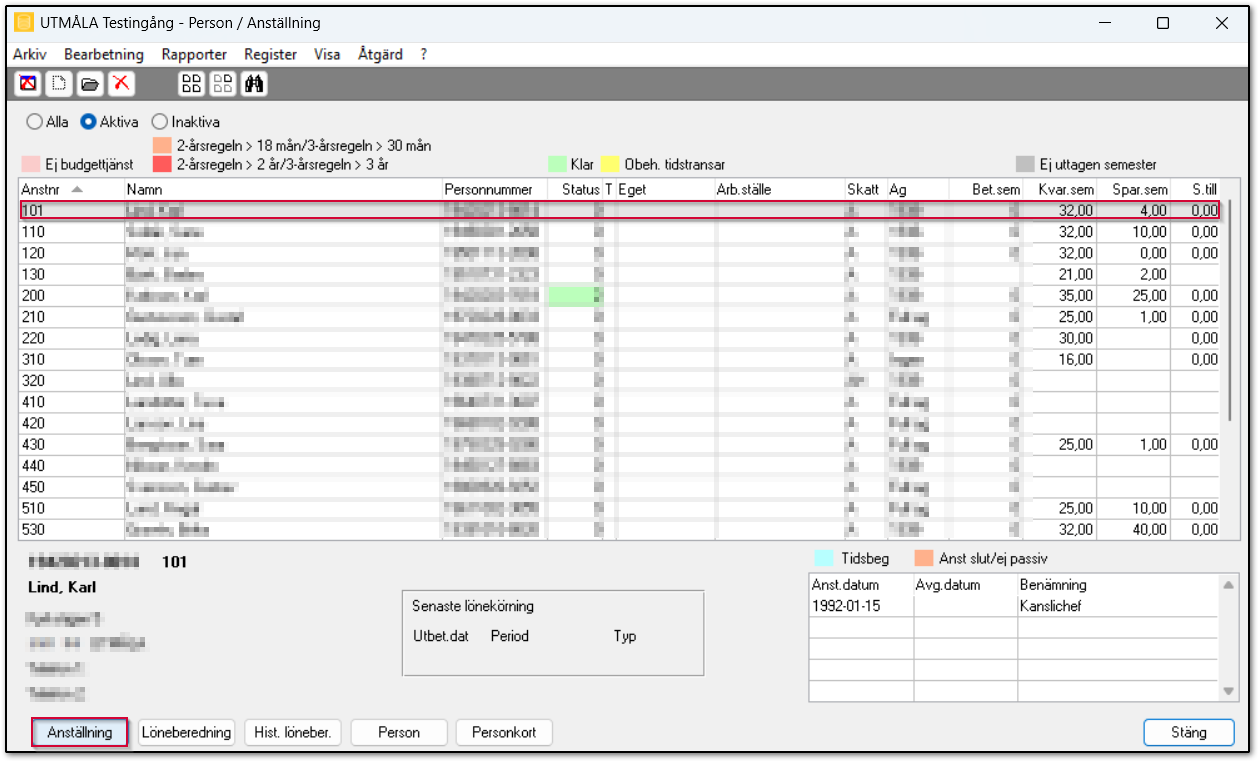
Task: Select the row with Anstnr 110
Action: [620, 232]
